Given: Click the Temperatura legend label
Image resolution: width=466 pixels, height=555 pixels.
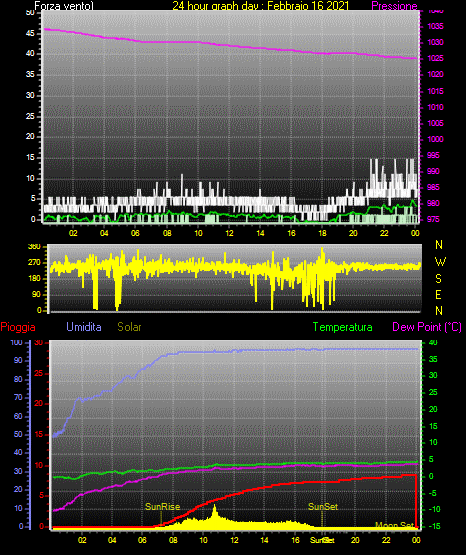Looking at the screenshot, I should 343,327.
